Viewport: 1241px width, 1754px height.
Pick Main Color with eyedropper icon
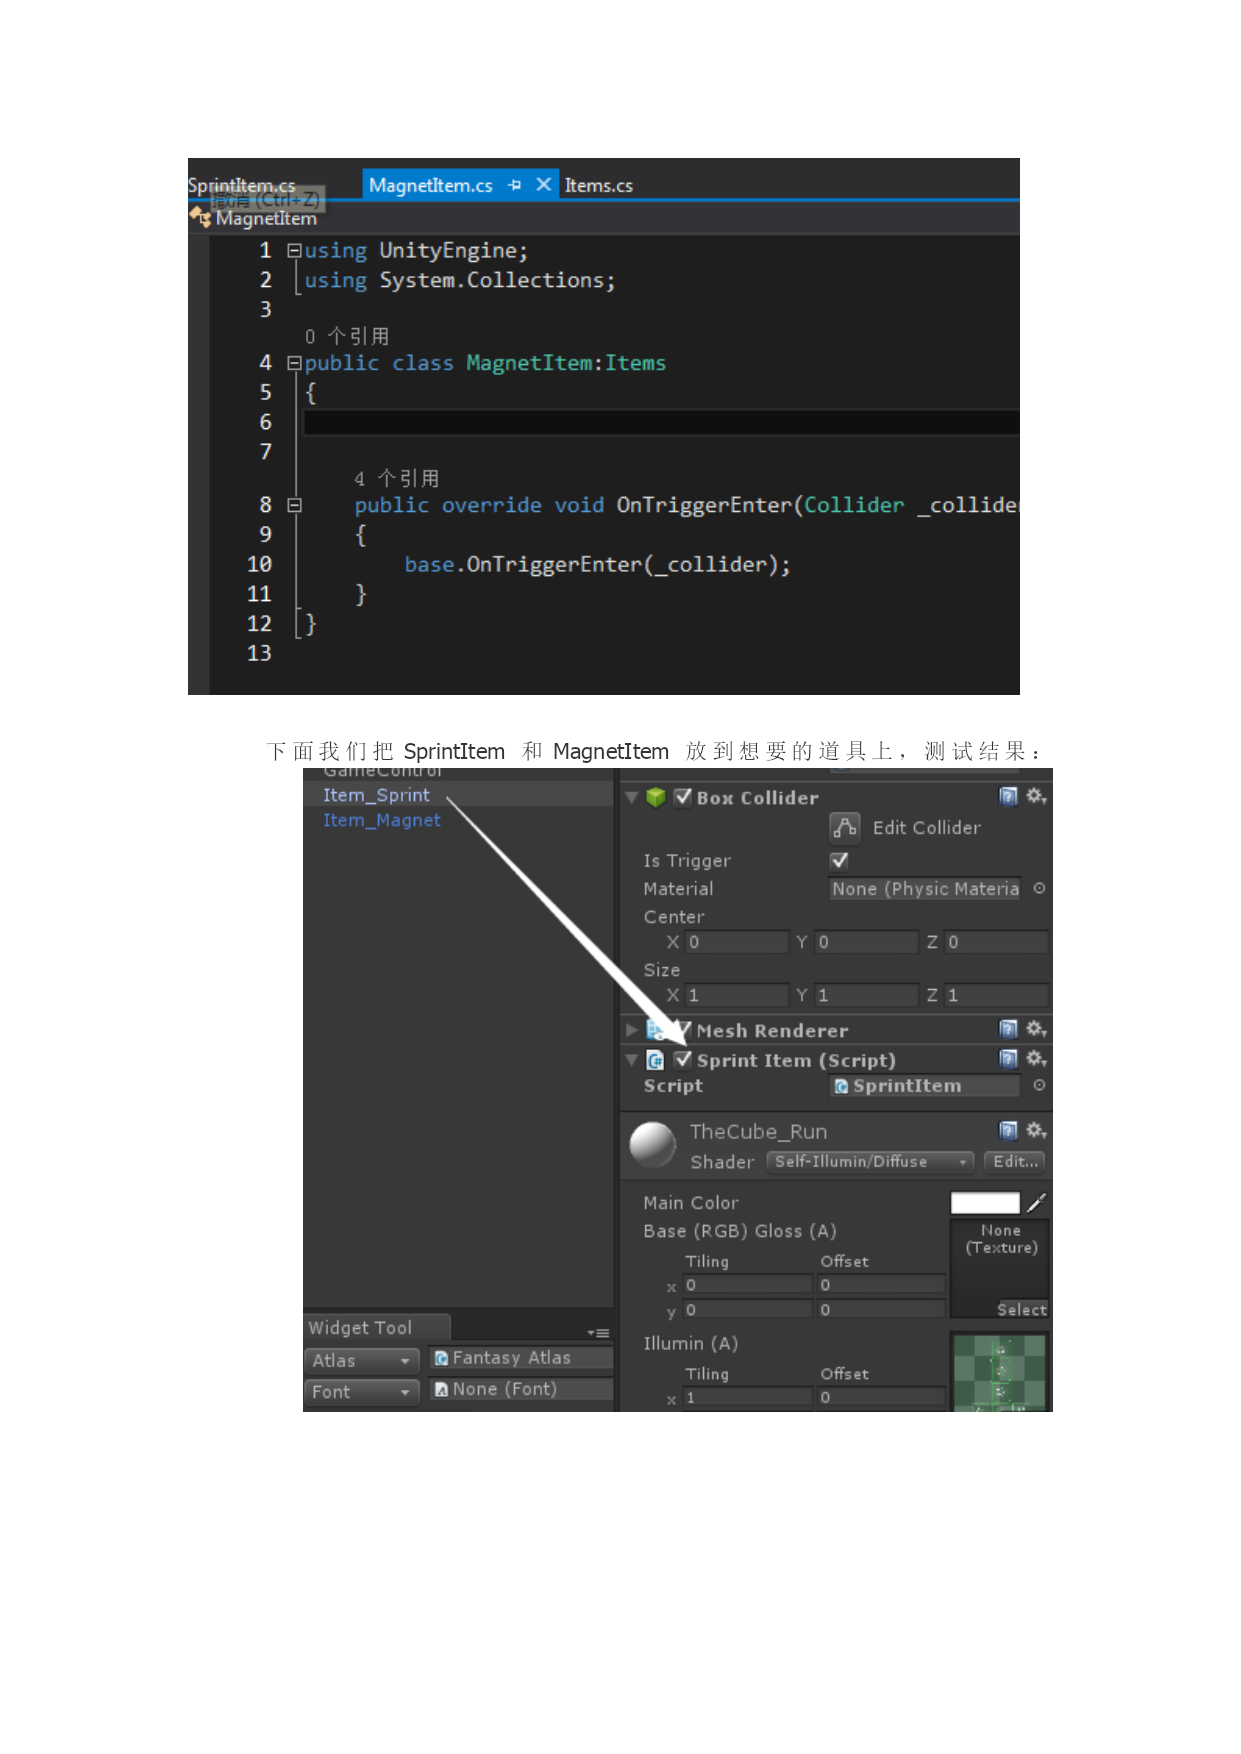pos(1036,1202)
